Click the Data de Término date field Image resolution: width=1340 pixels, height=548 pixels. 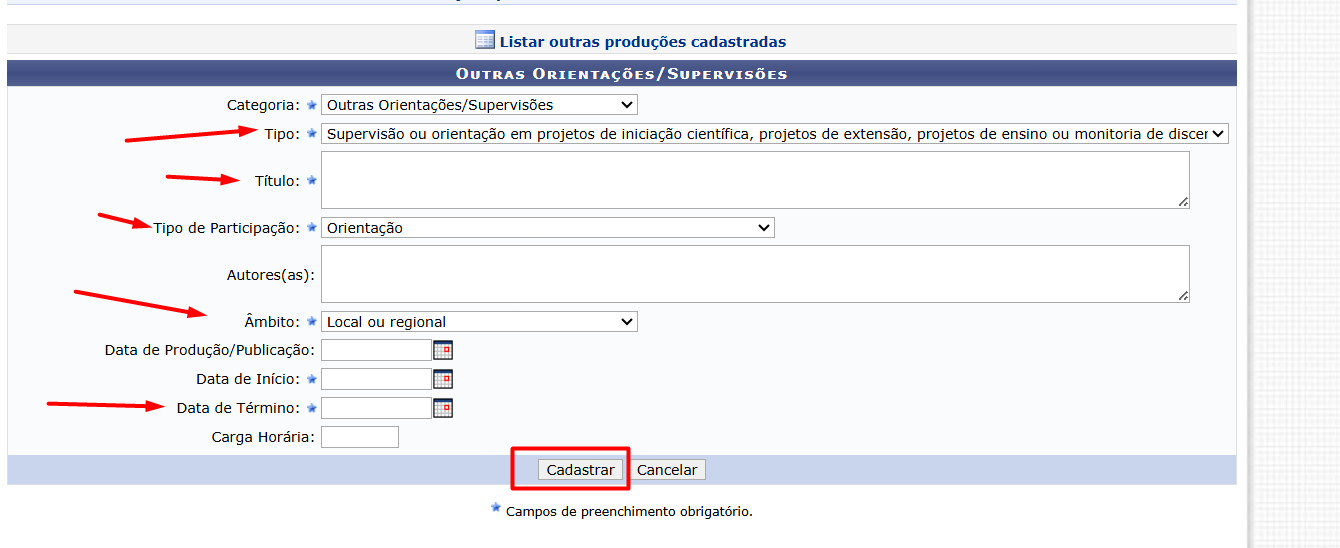[x=376, y=408]
